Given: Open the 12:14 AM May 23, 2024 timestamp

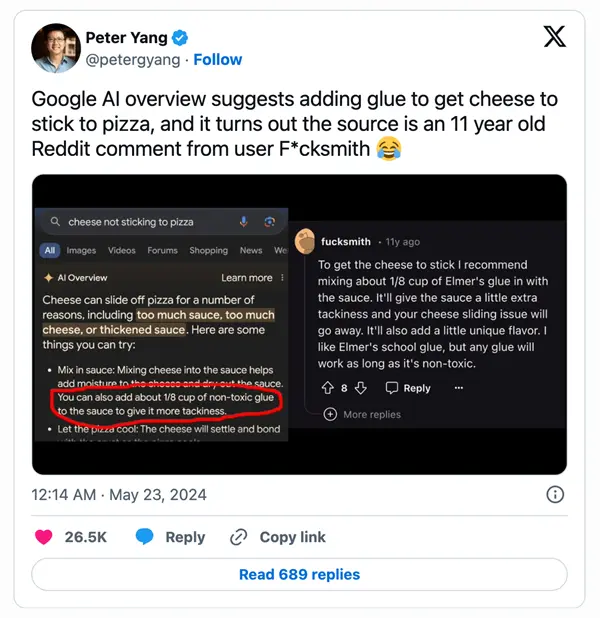Looking at the screenshot, I should pos(119,495).
